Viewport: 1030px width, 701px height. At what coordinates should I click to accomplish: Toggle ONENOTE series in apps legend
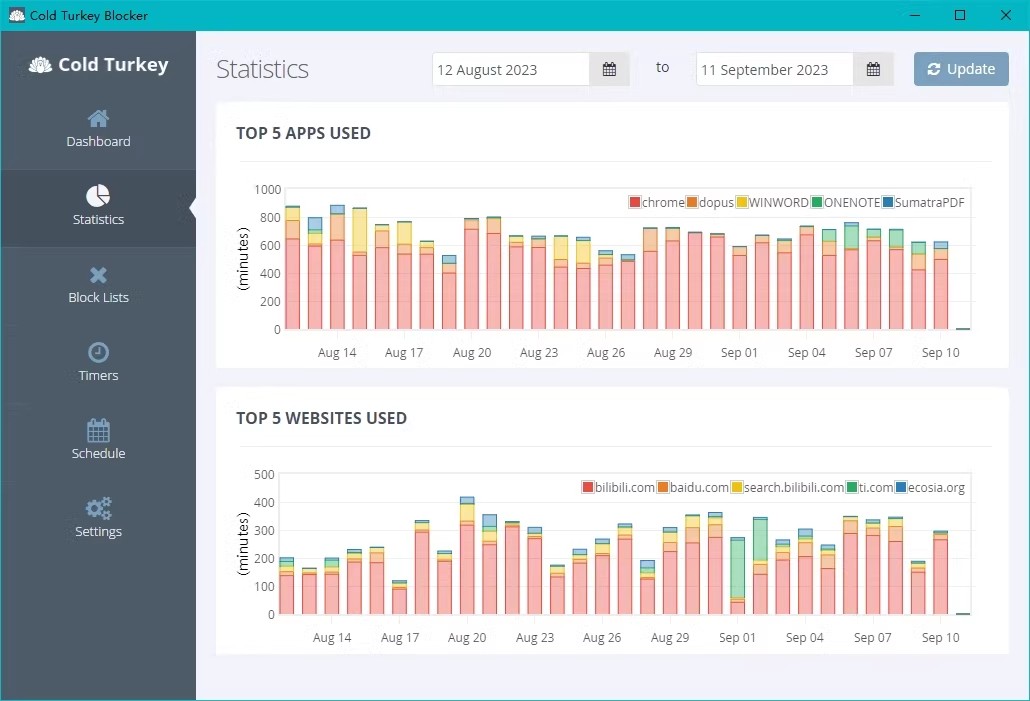[845, 202]
